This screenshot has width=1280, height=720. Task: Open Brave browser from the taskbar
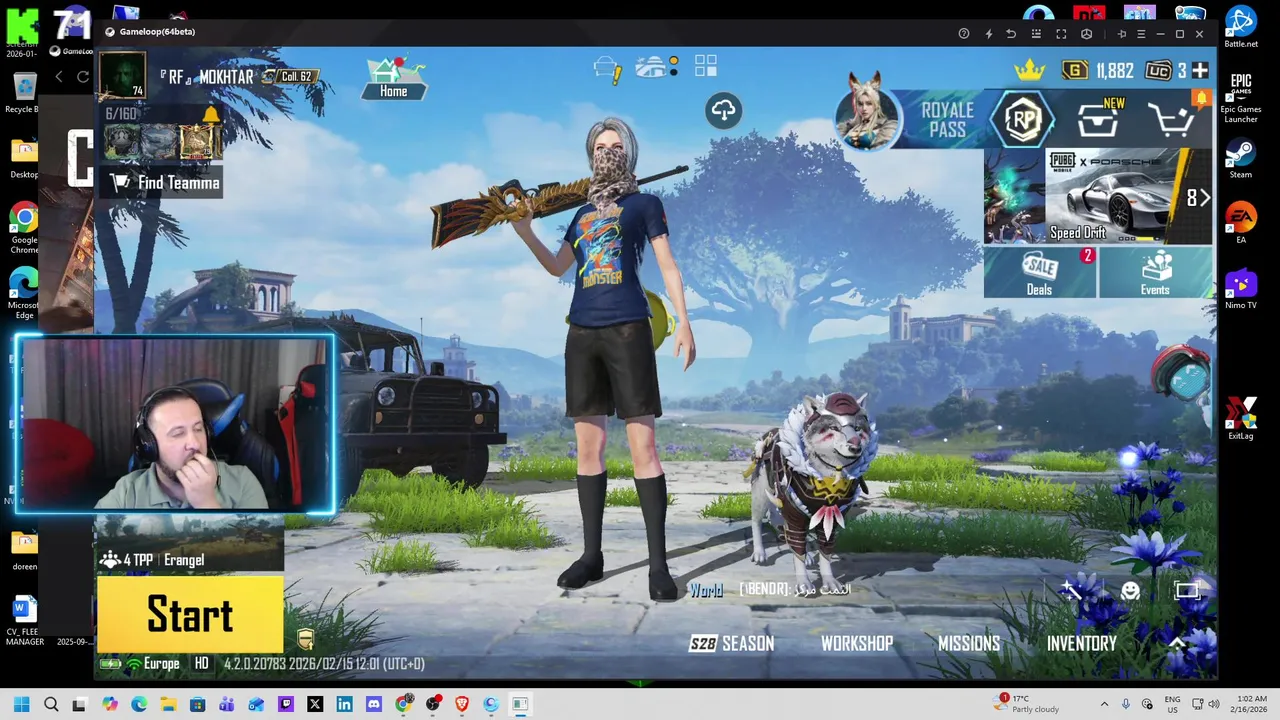click(462, 704)
